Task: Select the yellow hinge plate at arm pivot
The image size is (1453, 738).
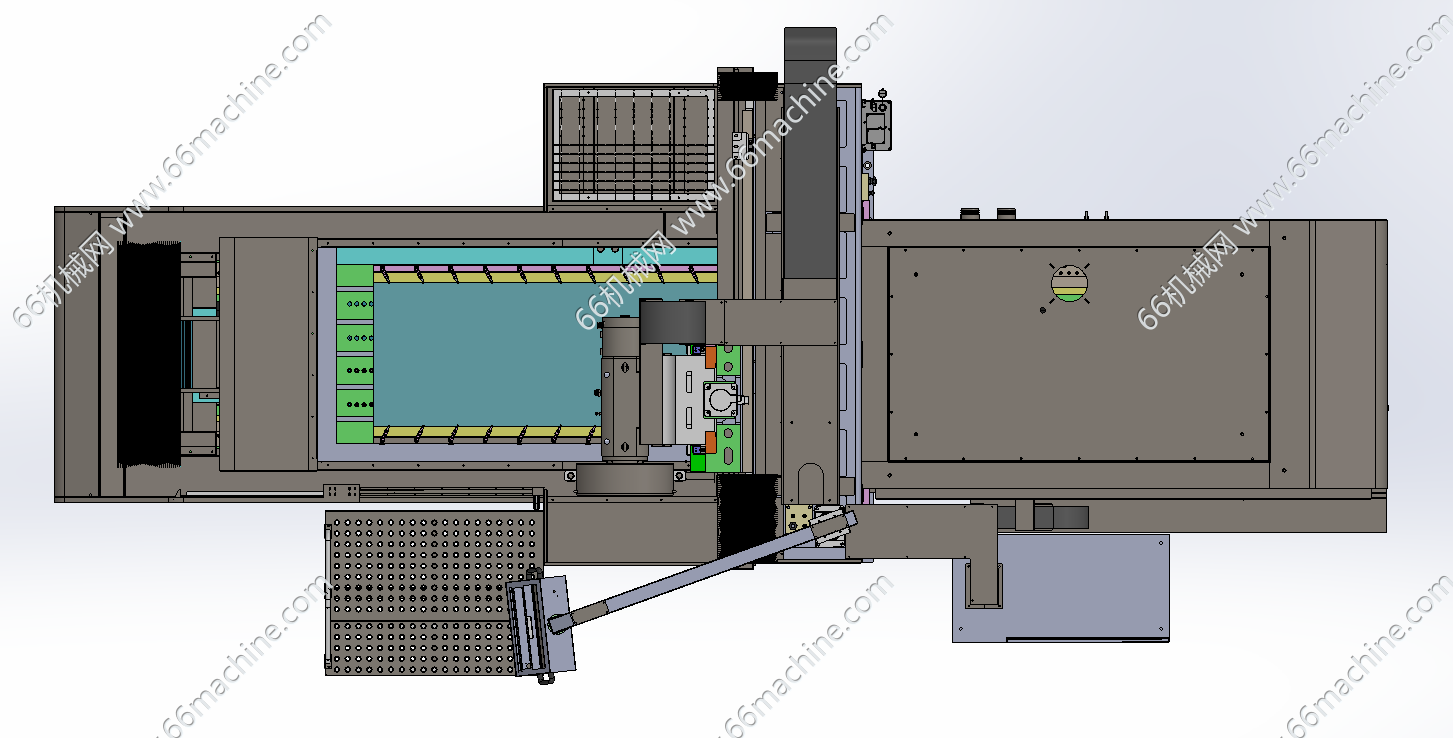Action: click(x=800, y=518)
